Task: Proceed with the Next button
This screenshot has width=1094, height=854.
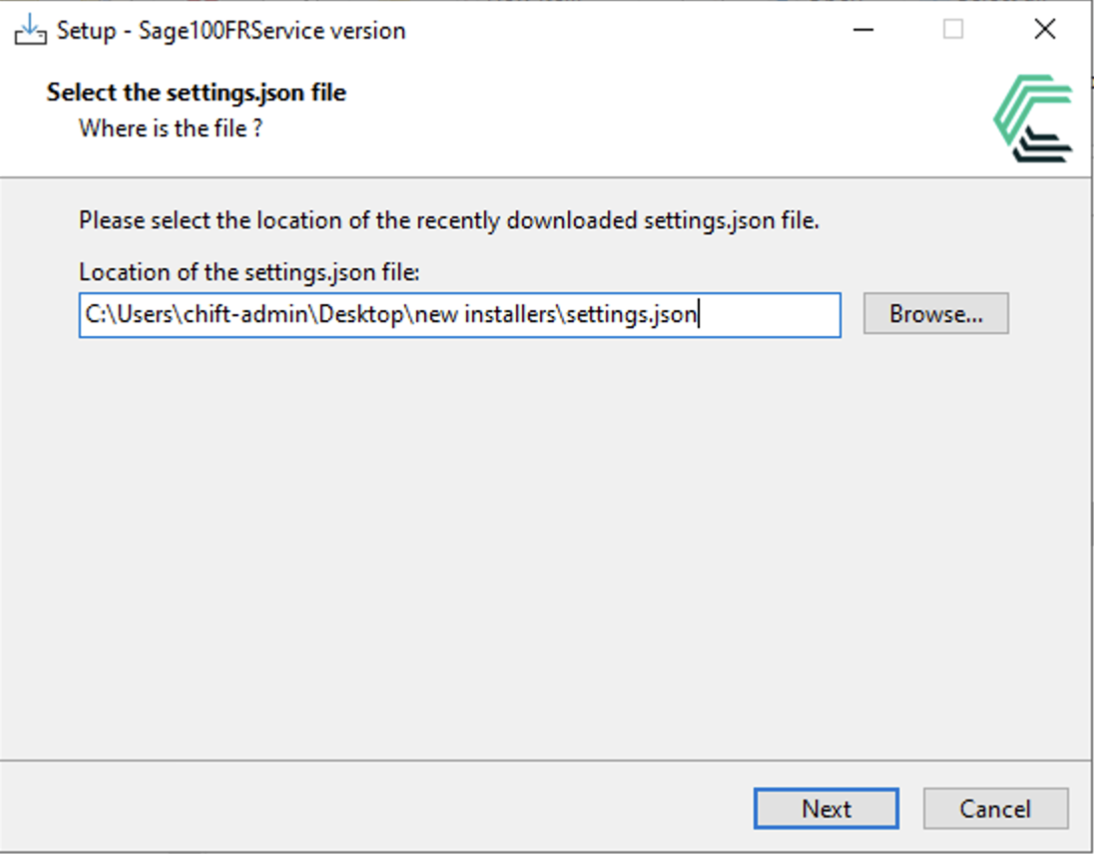Action: tap(826, 809)
